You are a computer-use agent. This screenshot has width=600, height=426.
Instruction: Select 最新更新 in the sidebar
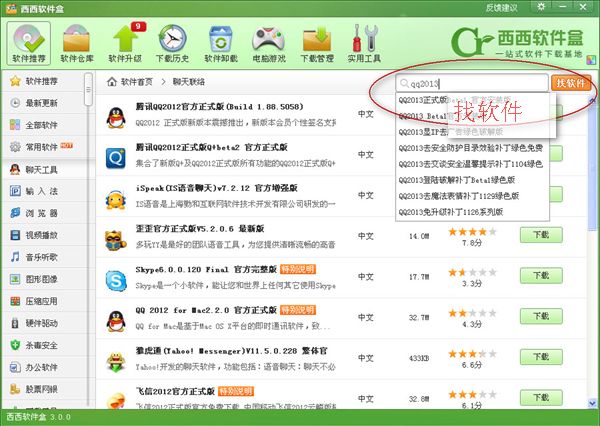[41, 103]
